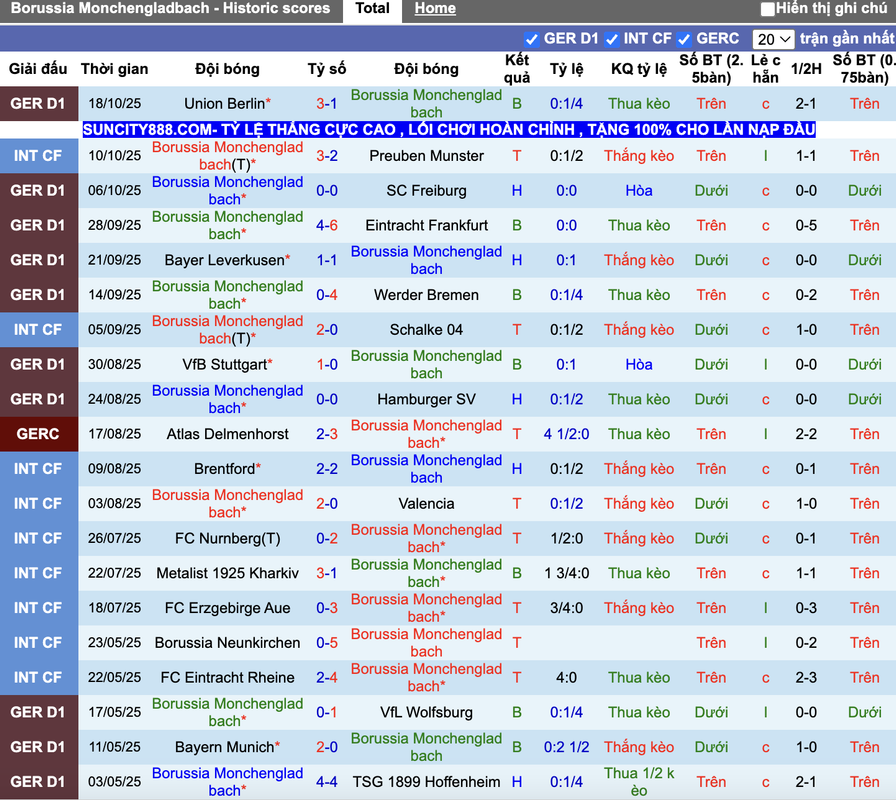This screenshot has height=800, width=896.
Task: Select FC Erzgebirge Aue team name
Action: click(x=227, y=609)
